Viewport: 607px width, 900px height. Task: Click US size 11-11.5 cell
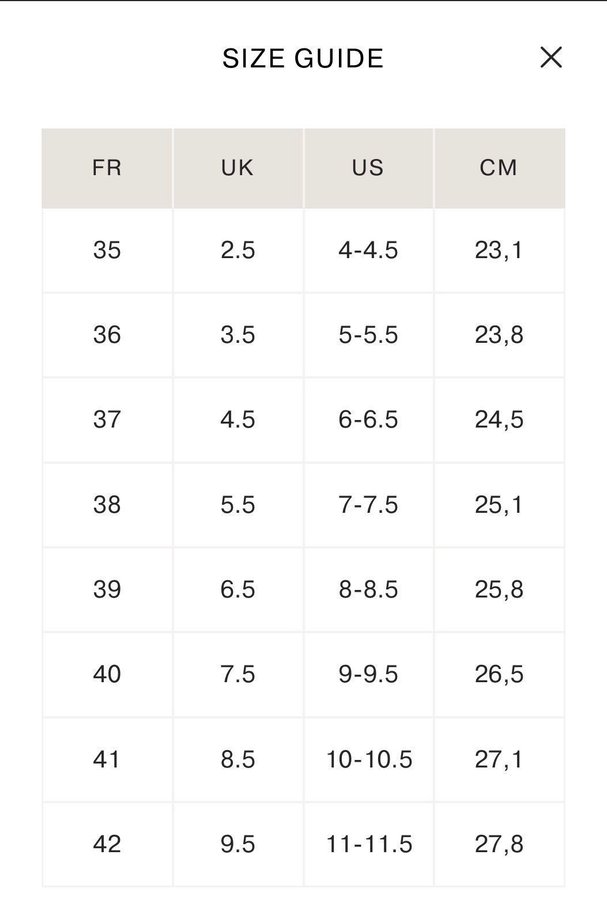(368, 844)
